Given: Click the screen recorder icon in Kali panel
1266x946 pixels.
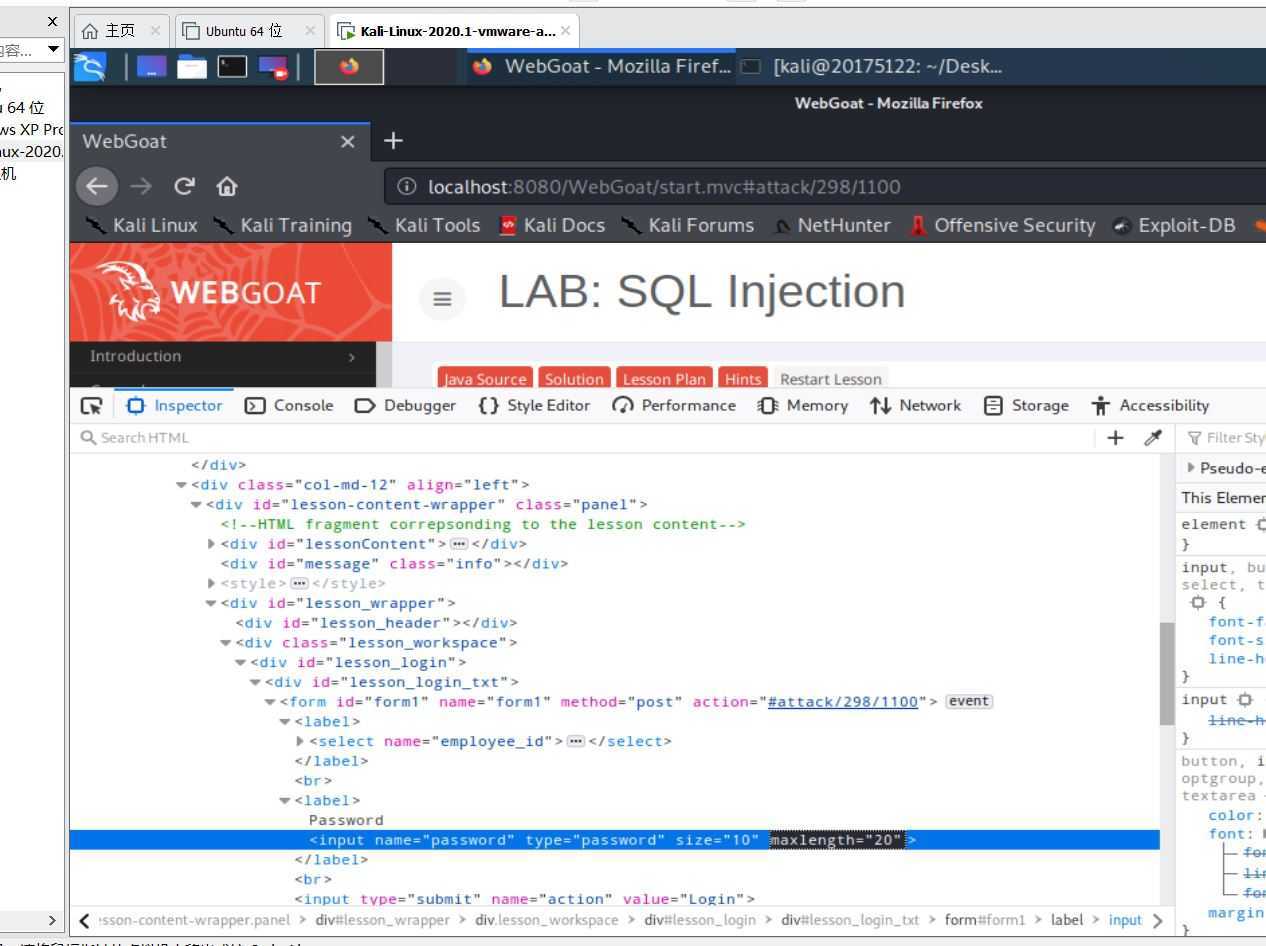Looking at the screenshot, I should coord(271,67).
